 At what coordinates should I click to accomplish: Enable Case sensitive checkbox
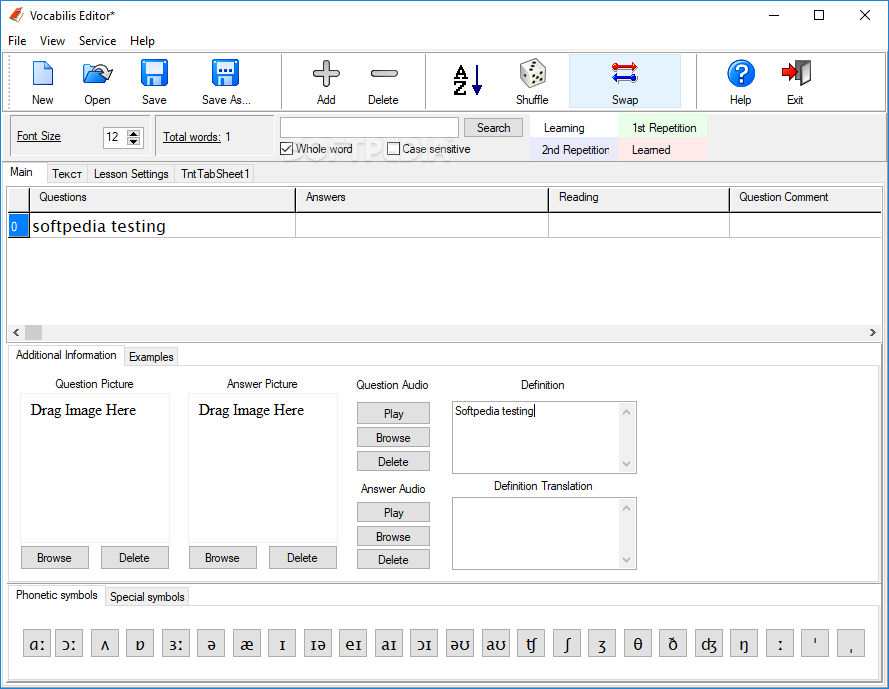point(393,149)
